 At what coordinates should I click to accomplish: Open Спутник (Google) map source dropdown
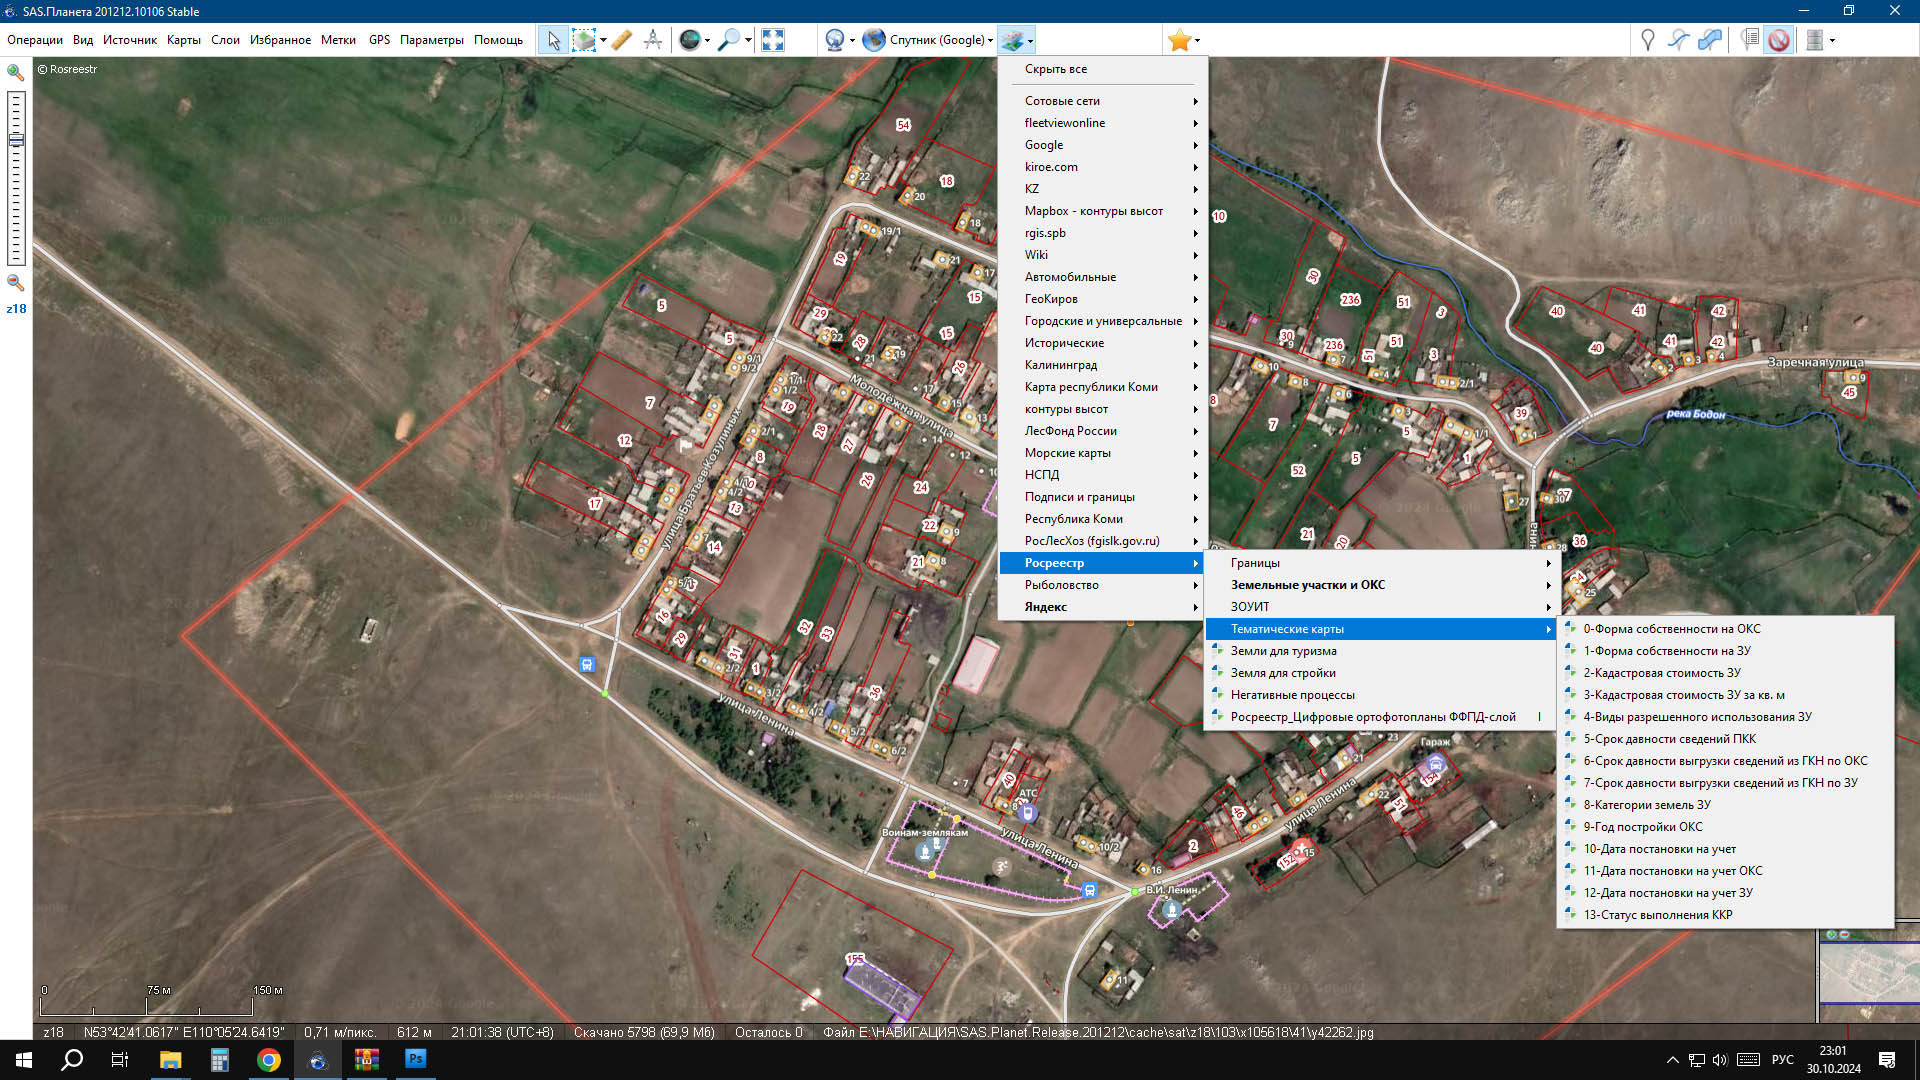pos(935,40)
